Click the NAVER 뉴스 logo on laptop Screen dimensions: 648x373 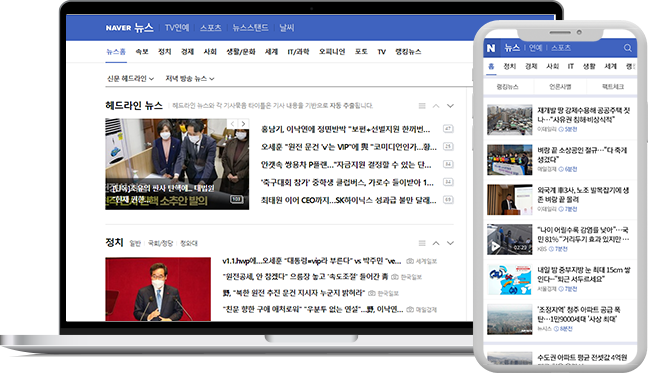coord(129,28)
